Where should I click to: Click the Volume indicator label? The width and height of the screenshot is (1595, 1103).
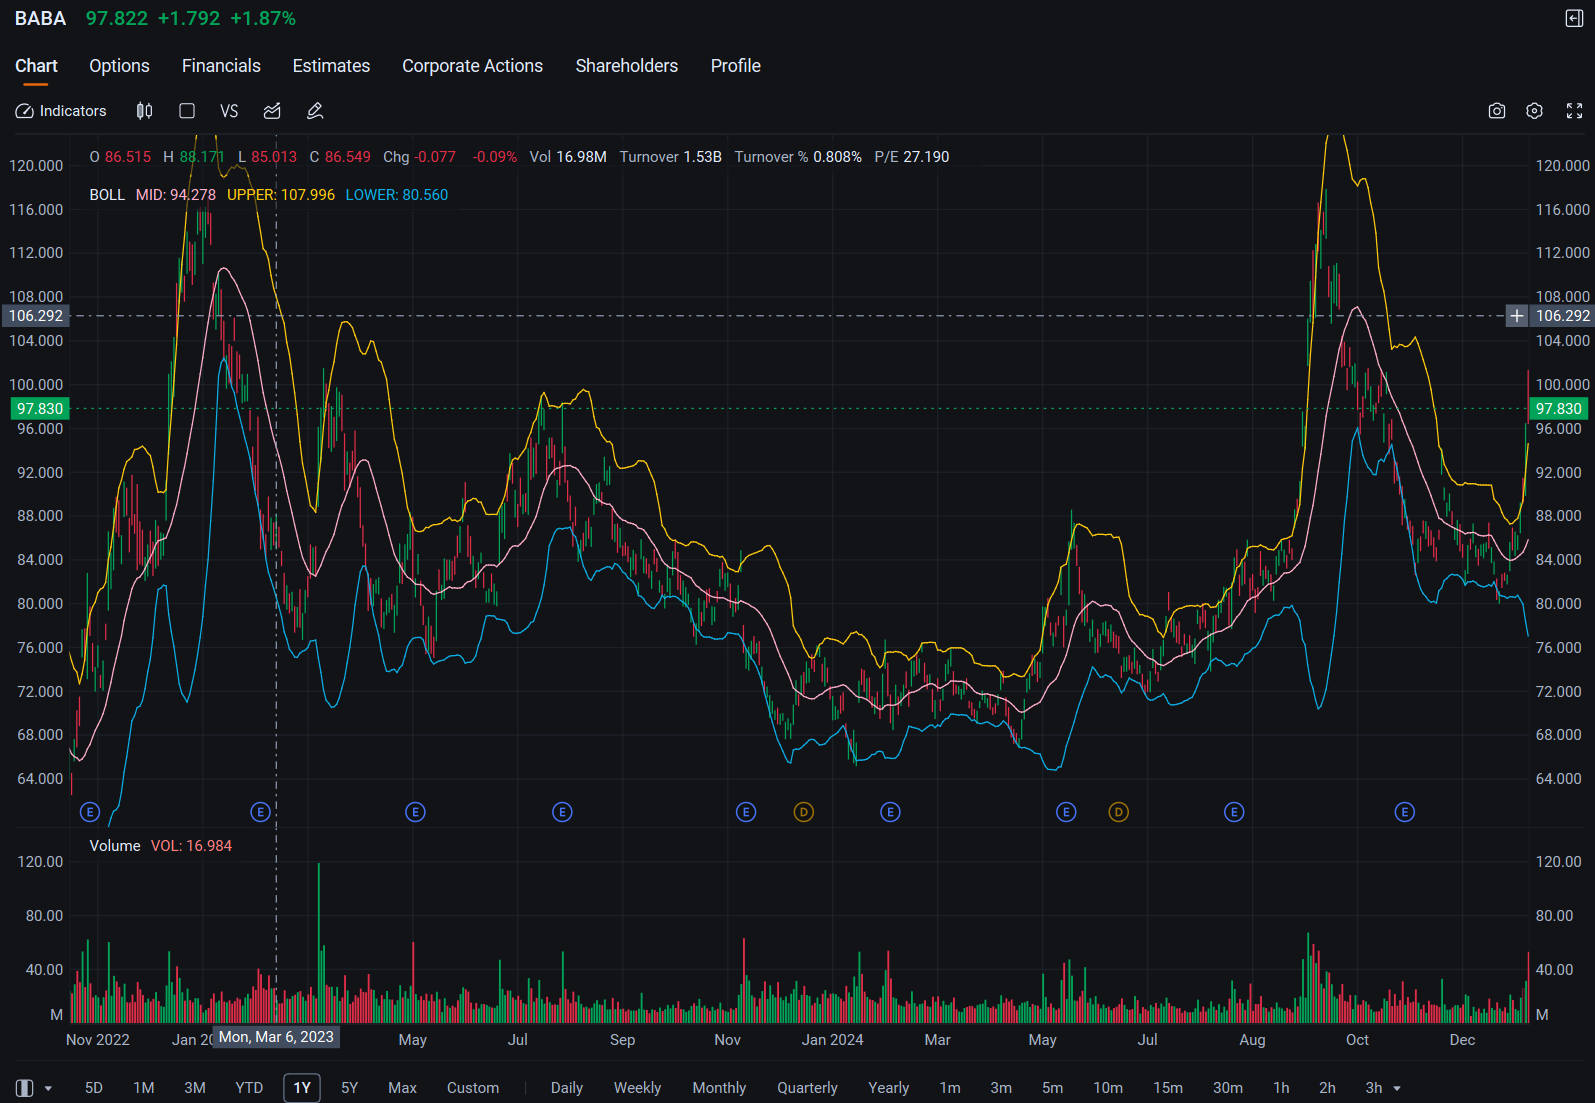click(x=115, y=846)
